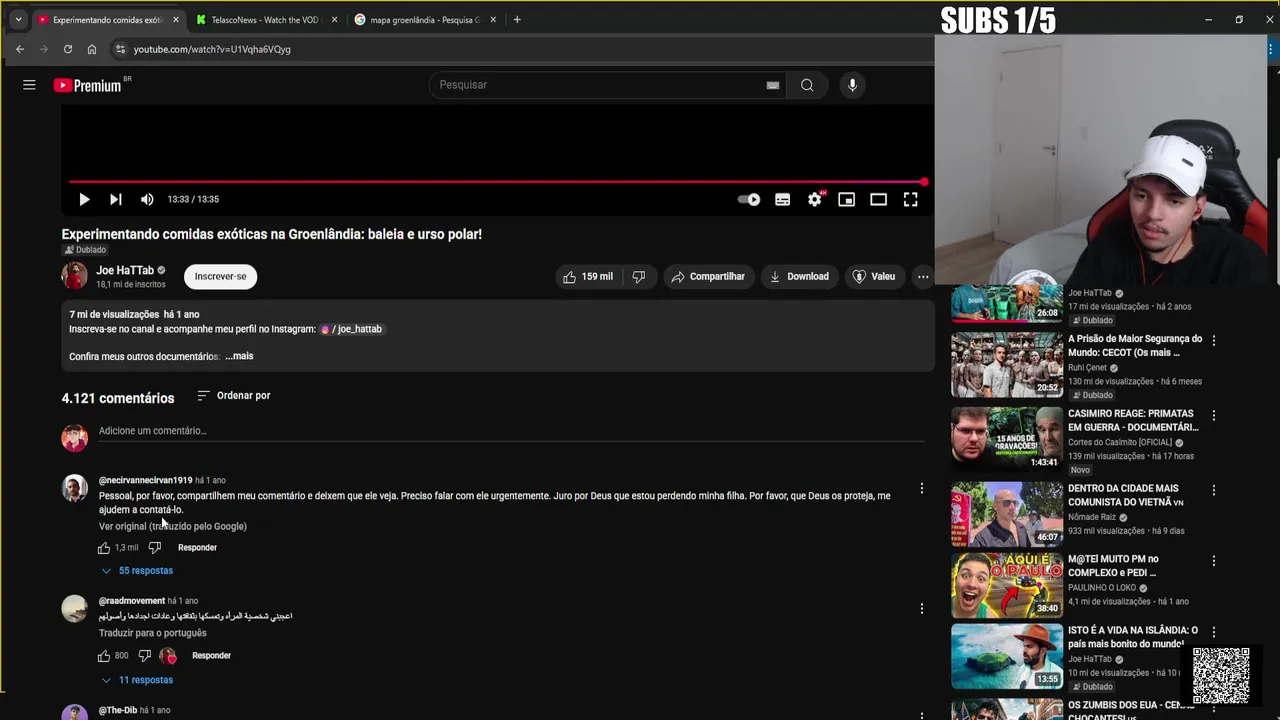The width and height of the screenshot is (1280, 720).
Task: Click the Download button
Action: coord(798,276)
